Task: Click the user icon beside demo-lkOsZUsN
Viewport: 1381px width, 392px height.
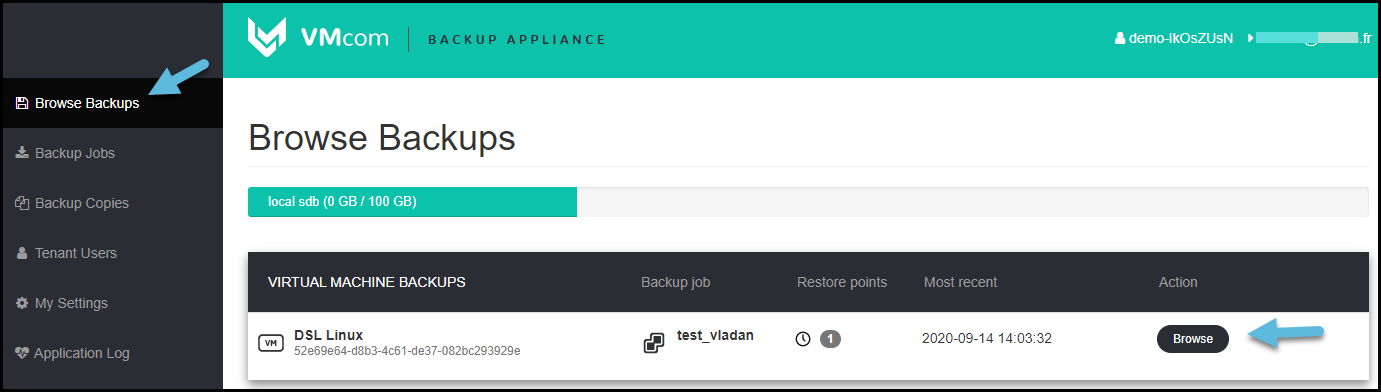Action: 1120,38
